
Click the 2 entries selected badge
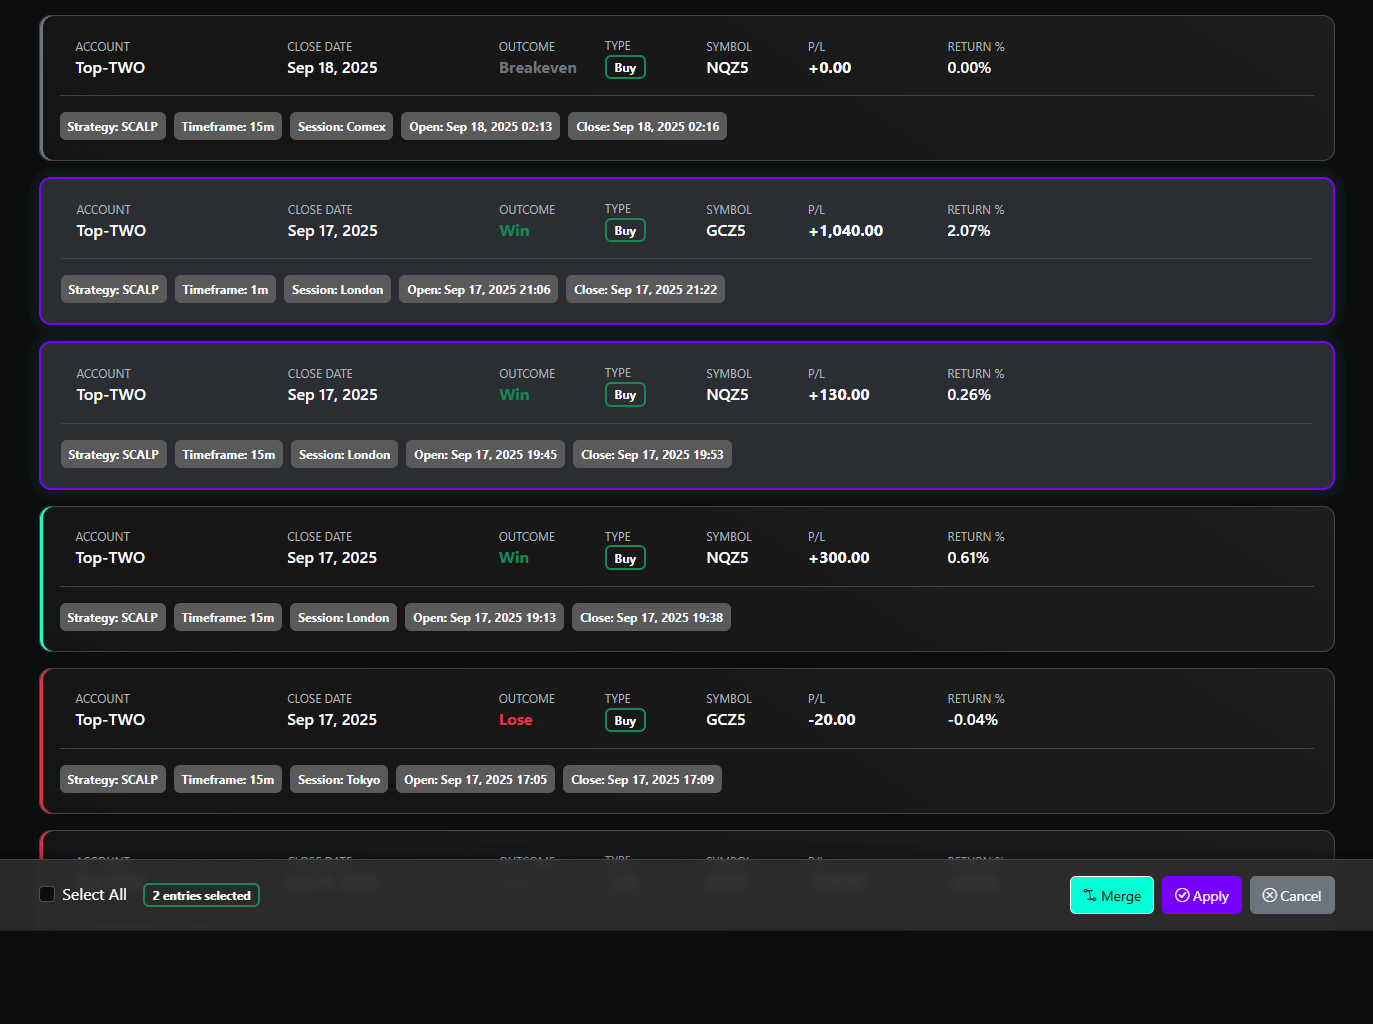click(x=201, y=895)
